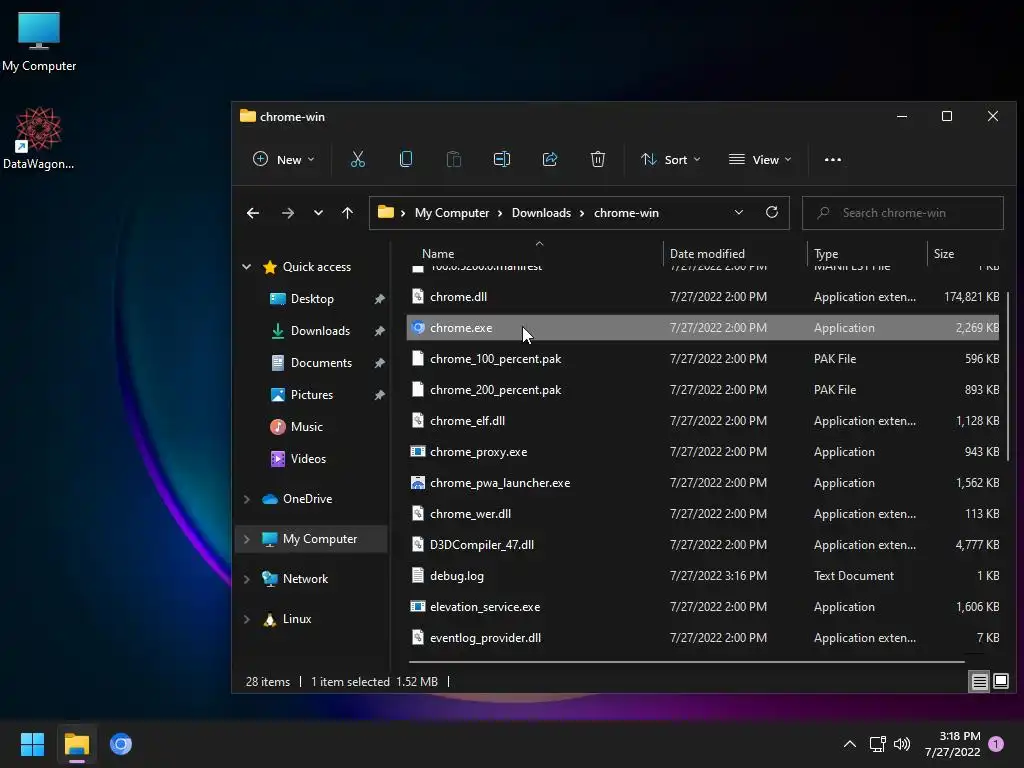Open the taskbar clock and date
Screen dimensions: 1024x768
[x=953, y=744]
